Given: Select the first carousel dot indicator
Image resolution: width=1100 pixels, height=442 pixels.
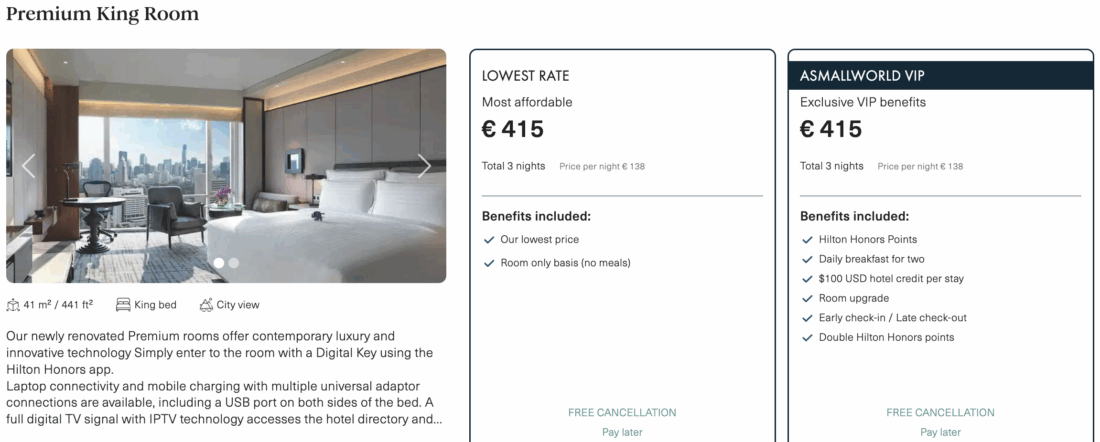Looking at the screenshot, I should [219, 263].
